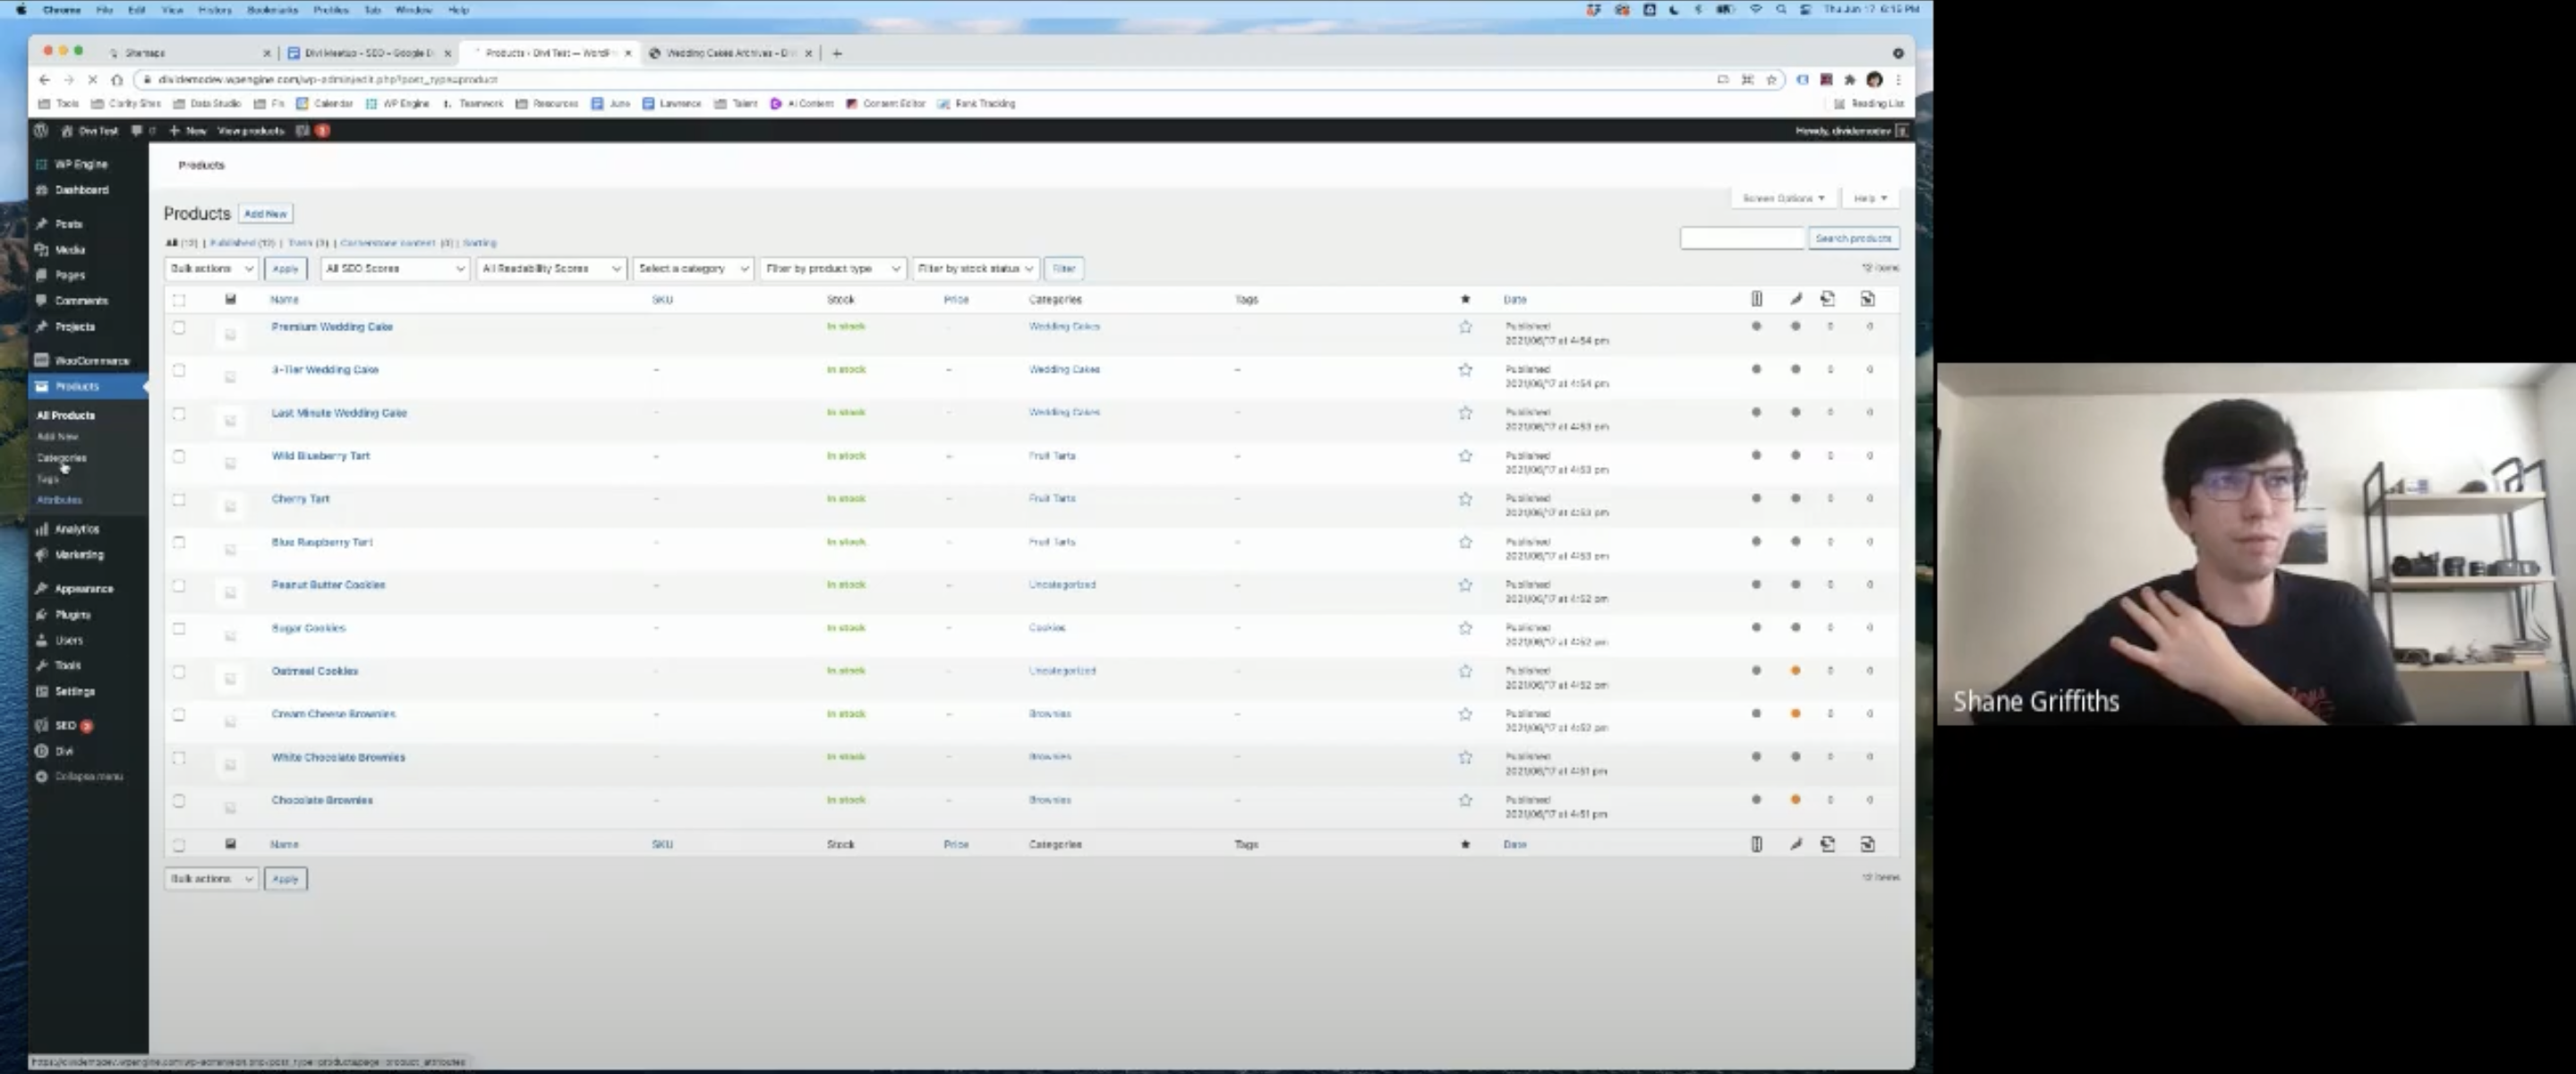Open top Bulk actions dropdown

coord(210,269)
